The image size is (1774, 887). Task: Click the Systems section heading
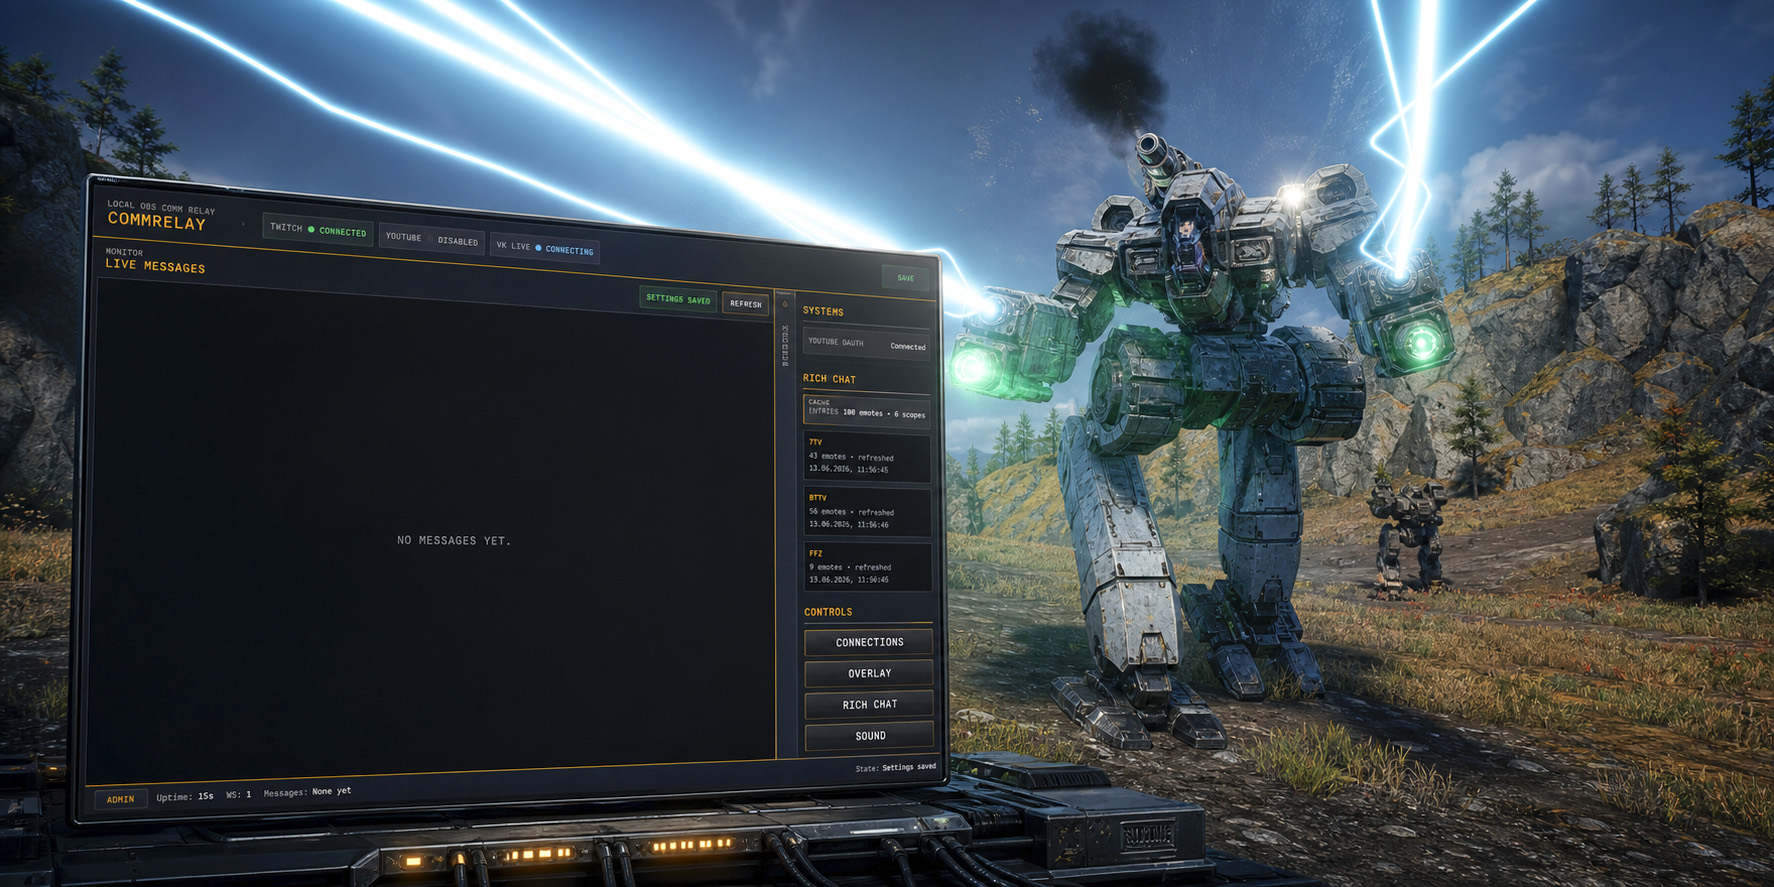pos(823,311)
